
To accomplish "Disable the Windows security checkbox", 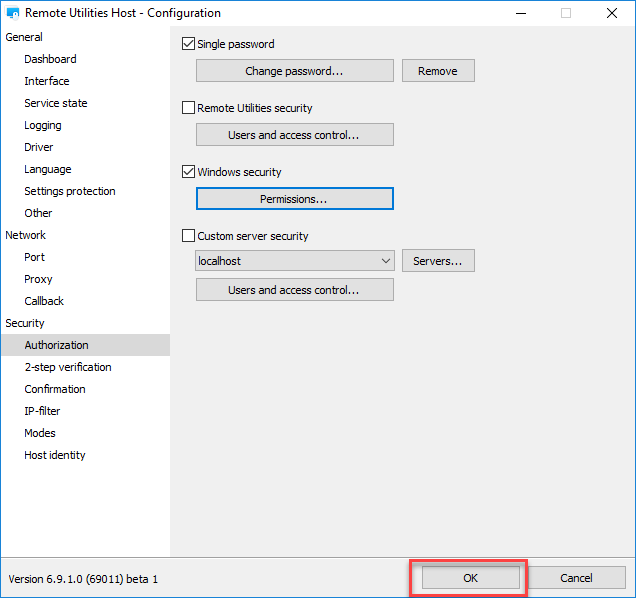I will pyautogui.click(x=188, y=172).
